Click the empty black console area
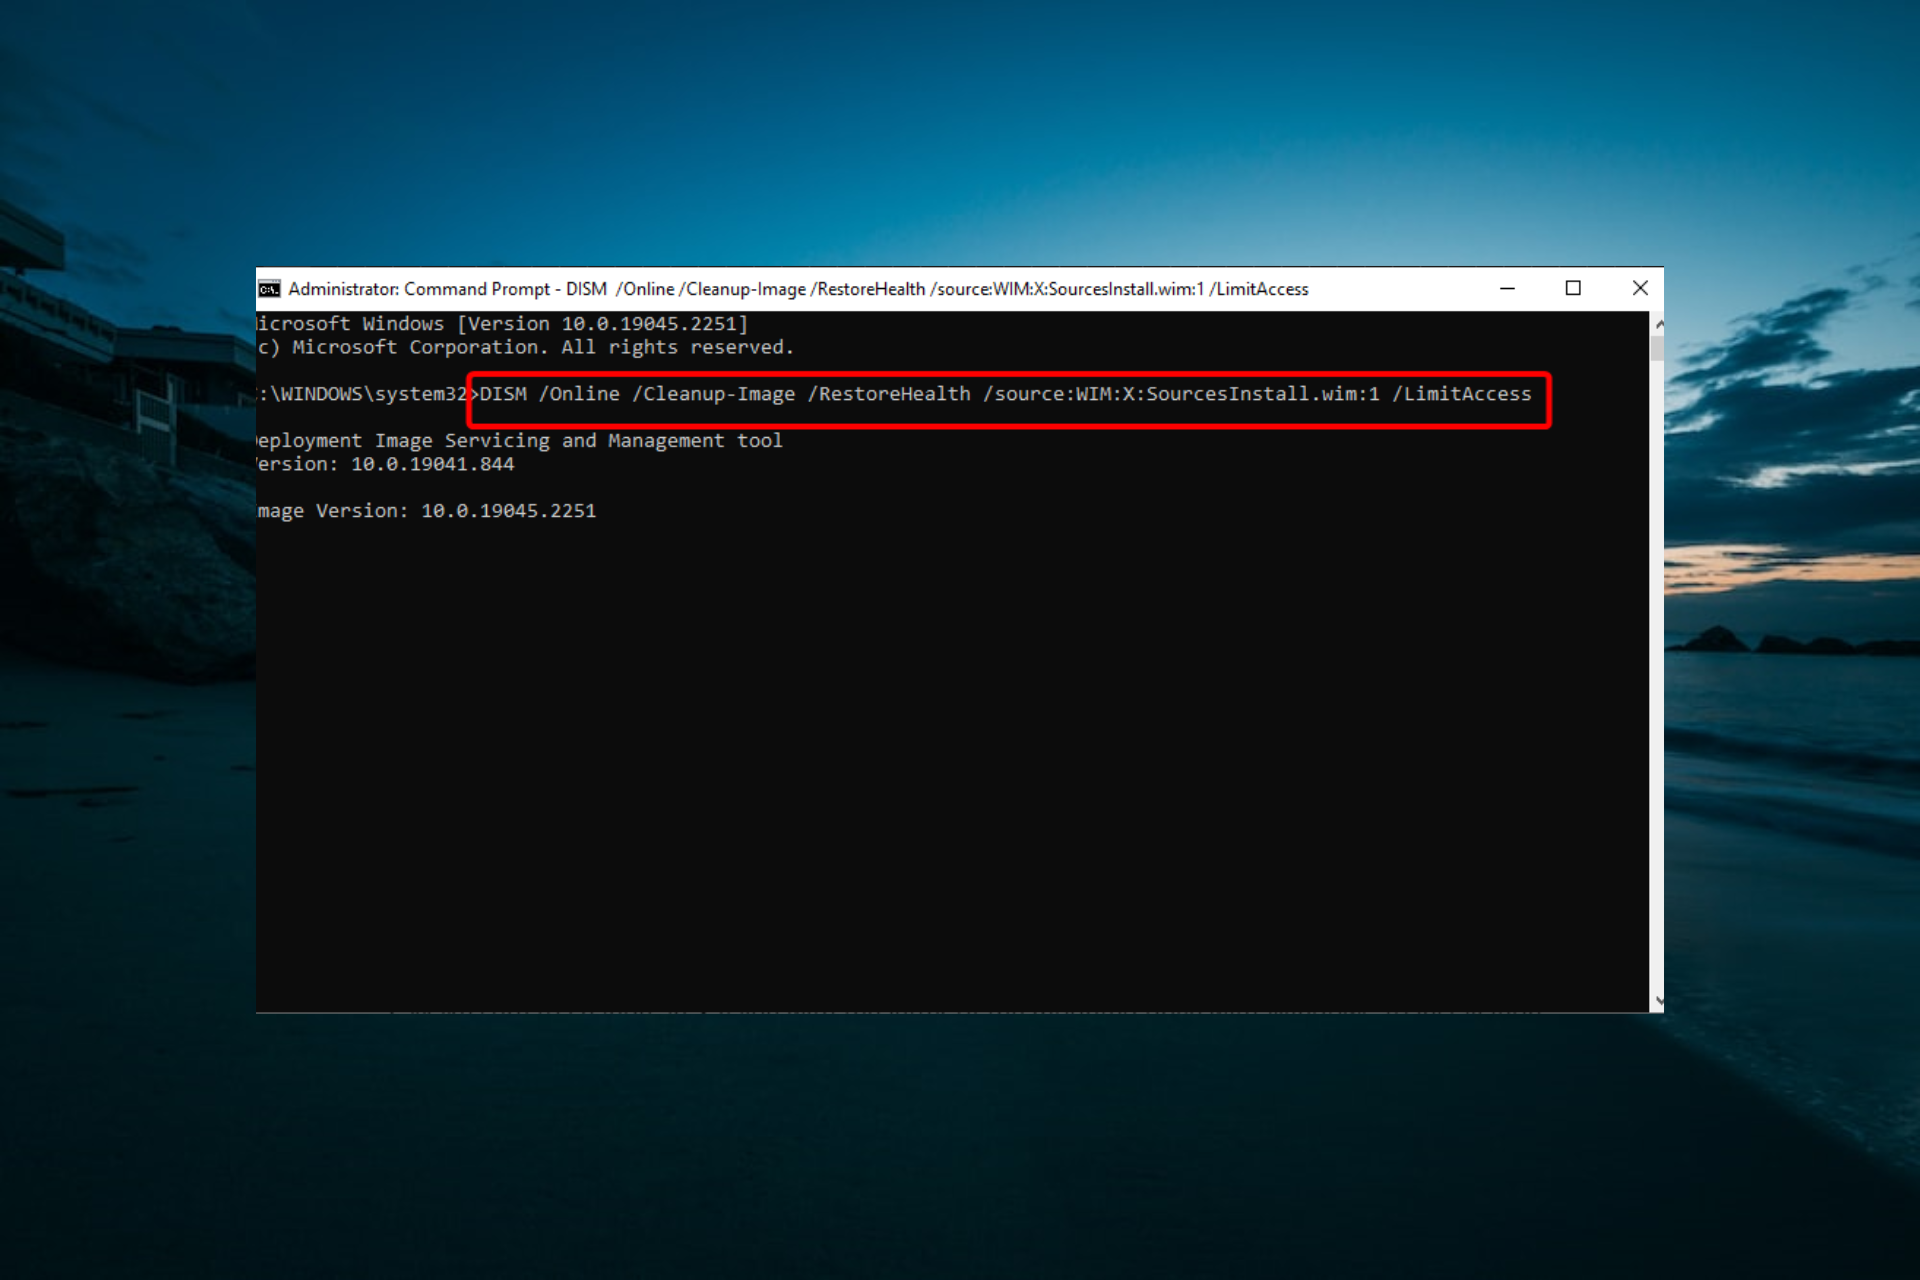Screen dimensions: 1920x1280 click(950, 760)
